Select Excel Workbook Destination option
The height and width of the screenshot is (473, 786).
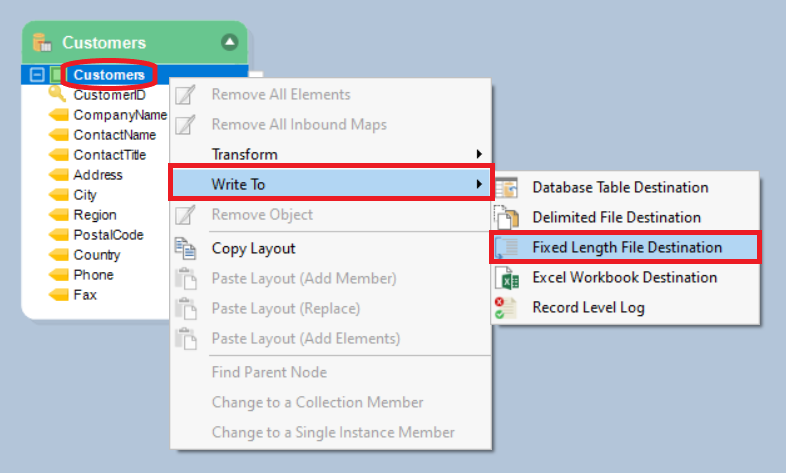(x=624, y=277)
